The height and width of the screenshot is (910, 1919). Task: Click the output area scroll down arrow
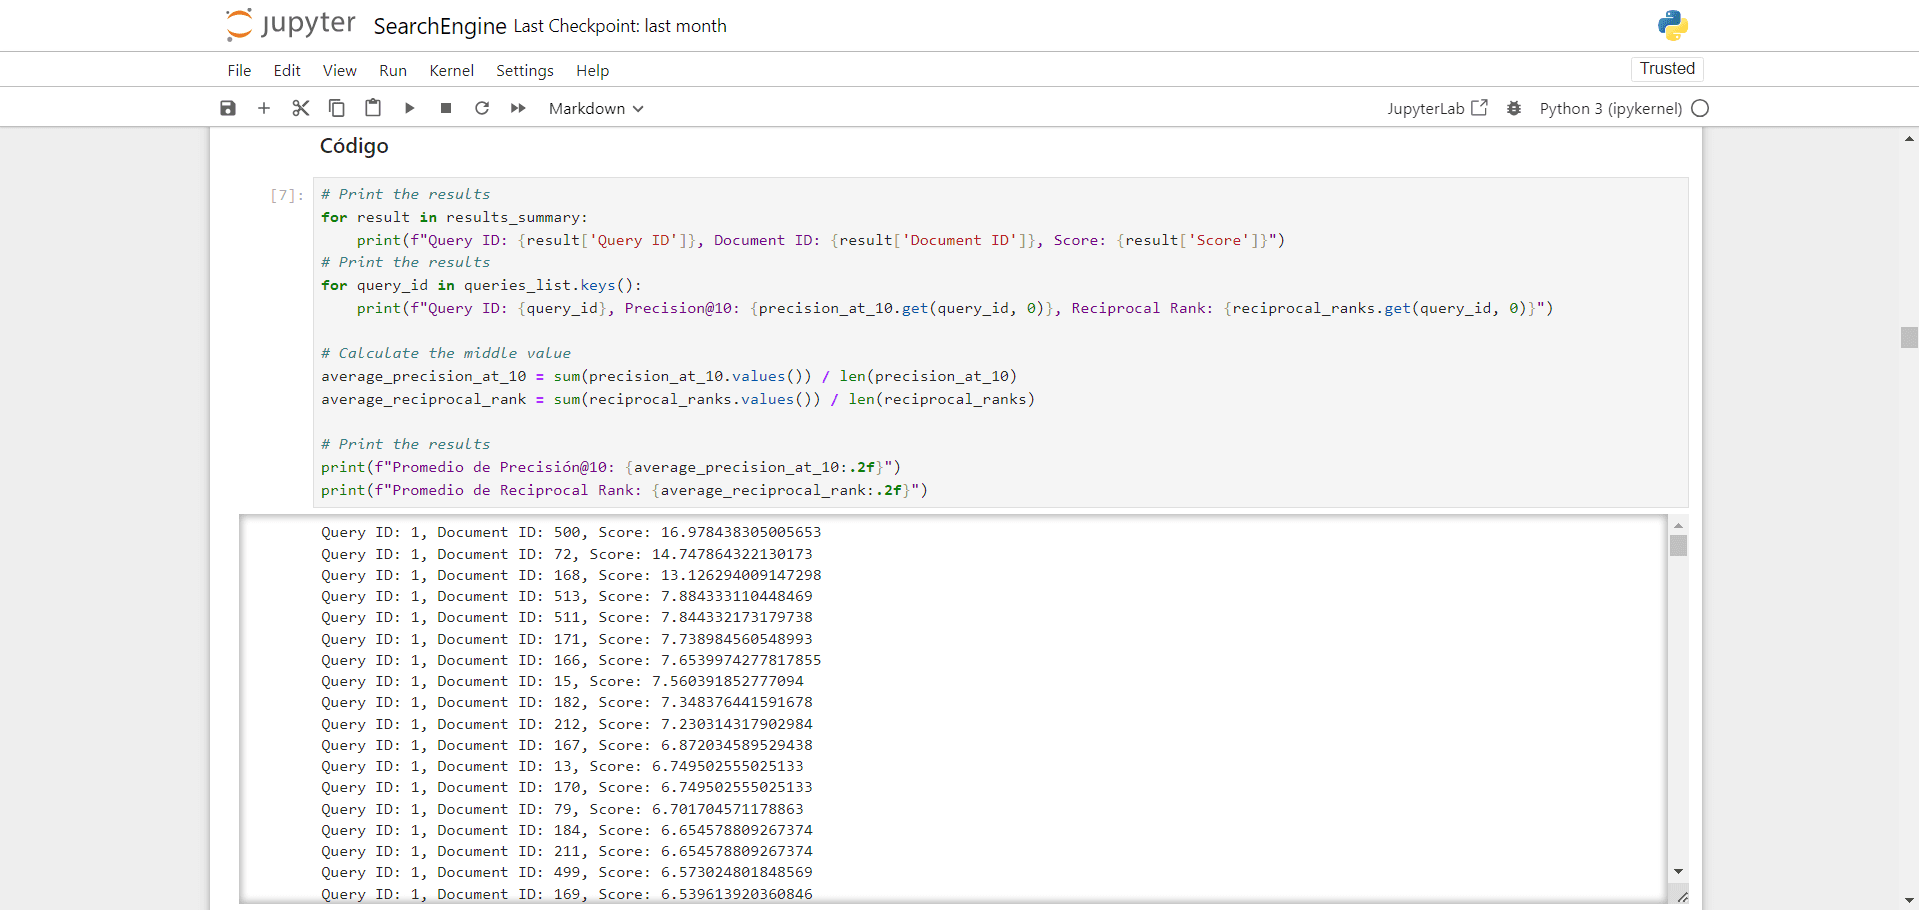coord(1678,872)
